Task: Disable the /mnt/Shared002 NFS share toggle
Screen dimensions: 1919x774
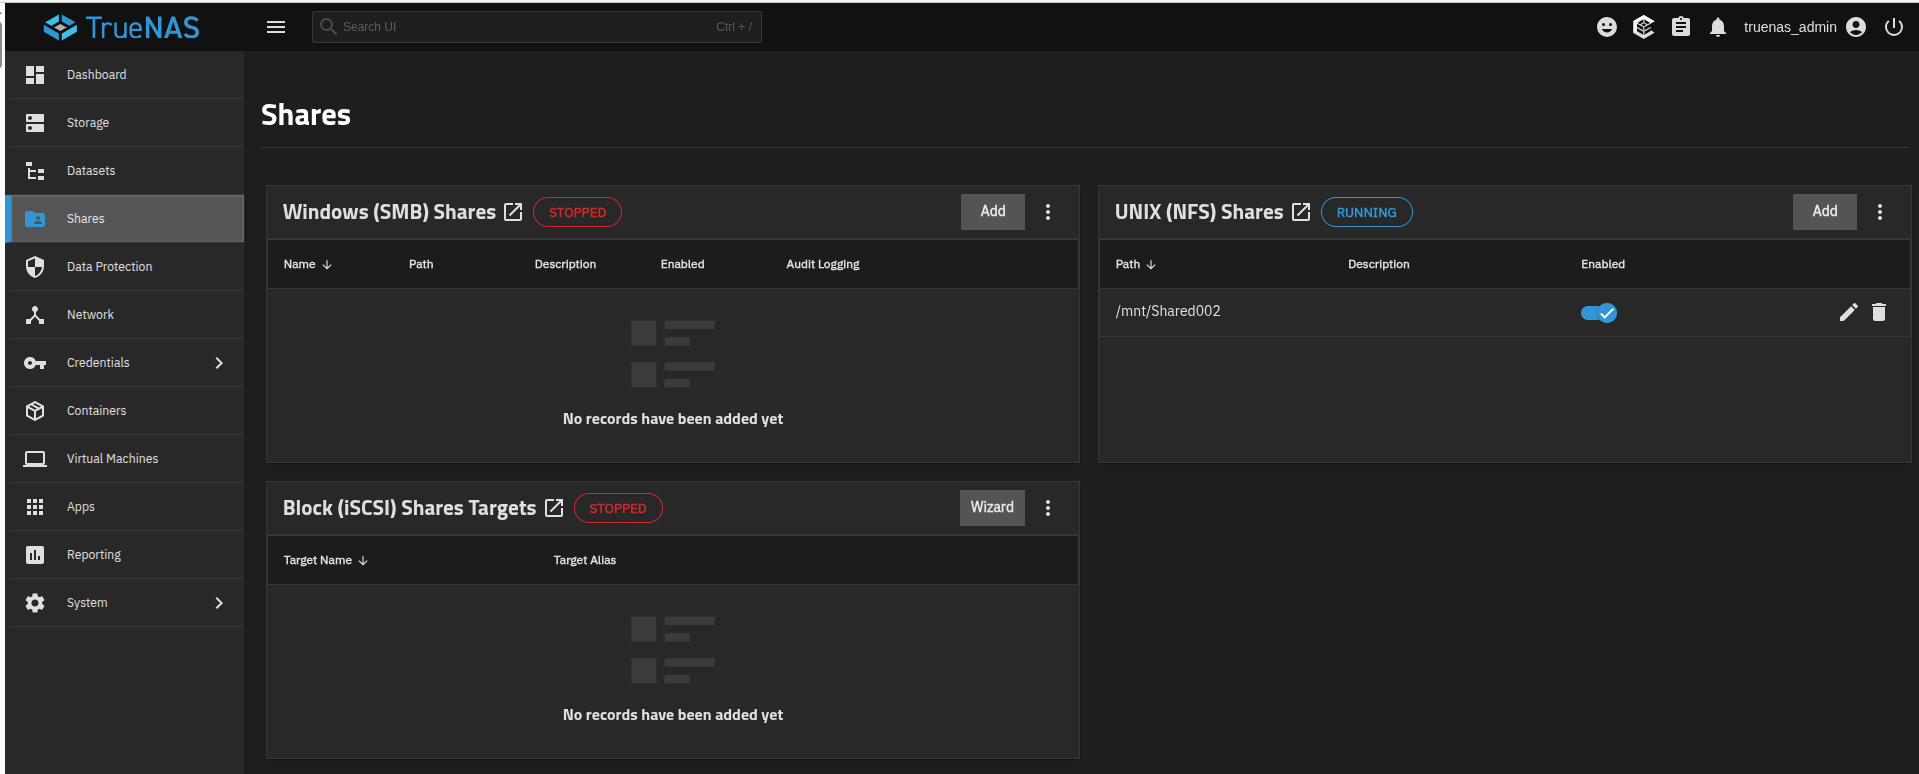Action: (1598, 313)
